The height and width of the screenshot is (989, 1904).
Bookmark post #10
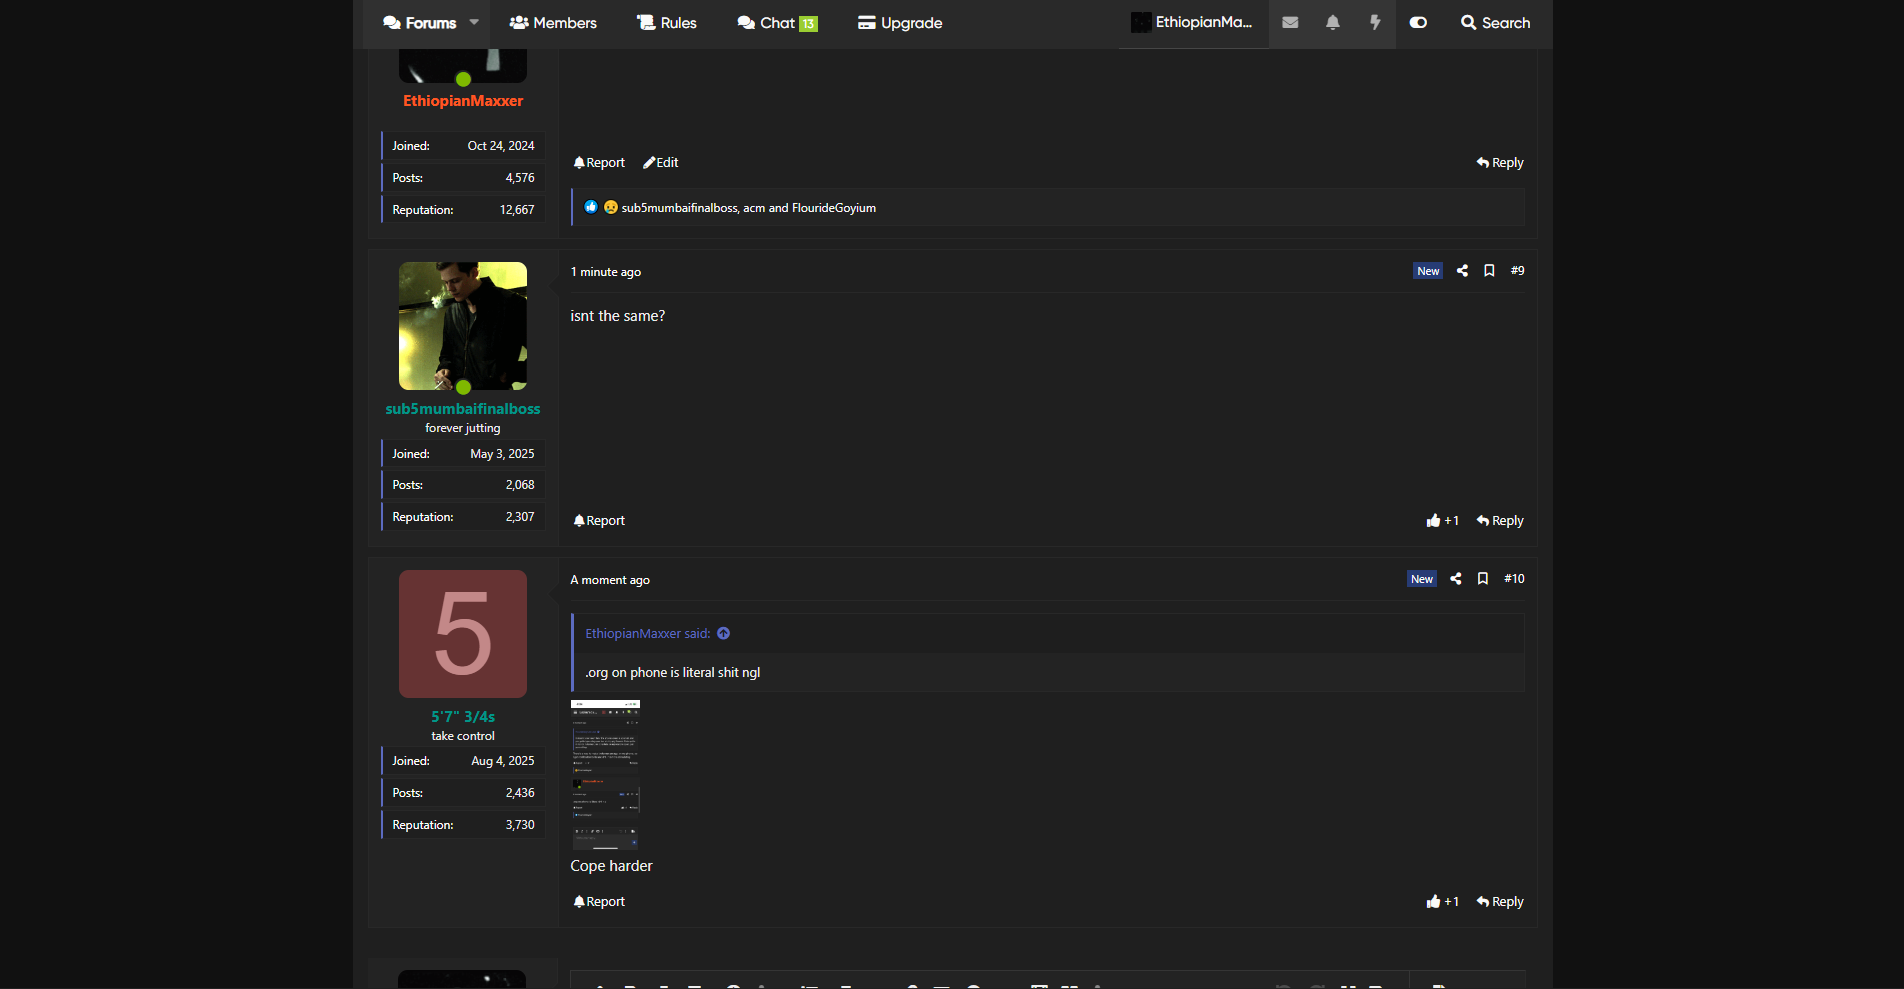1483,579
